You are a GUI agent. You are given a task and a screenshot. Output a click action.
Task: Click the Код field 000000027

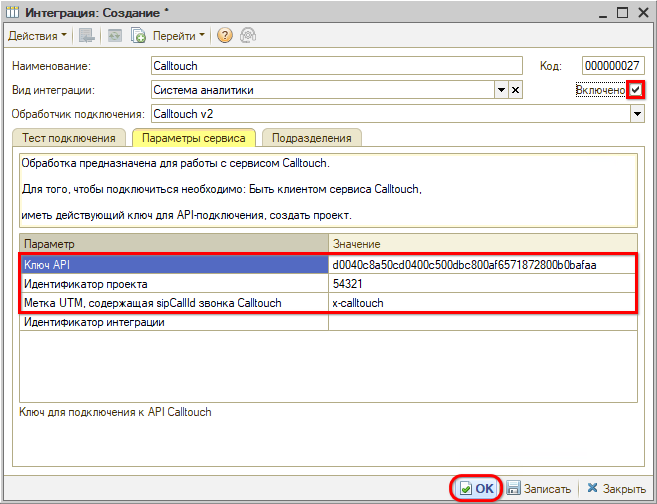pos(613,66)
